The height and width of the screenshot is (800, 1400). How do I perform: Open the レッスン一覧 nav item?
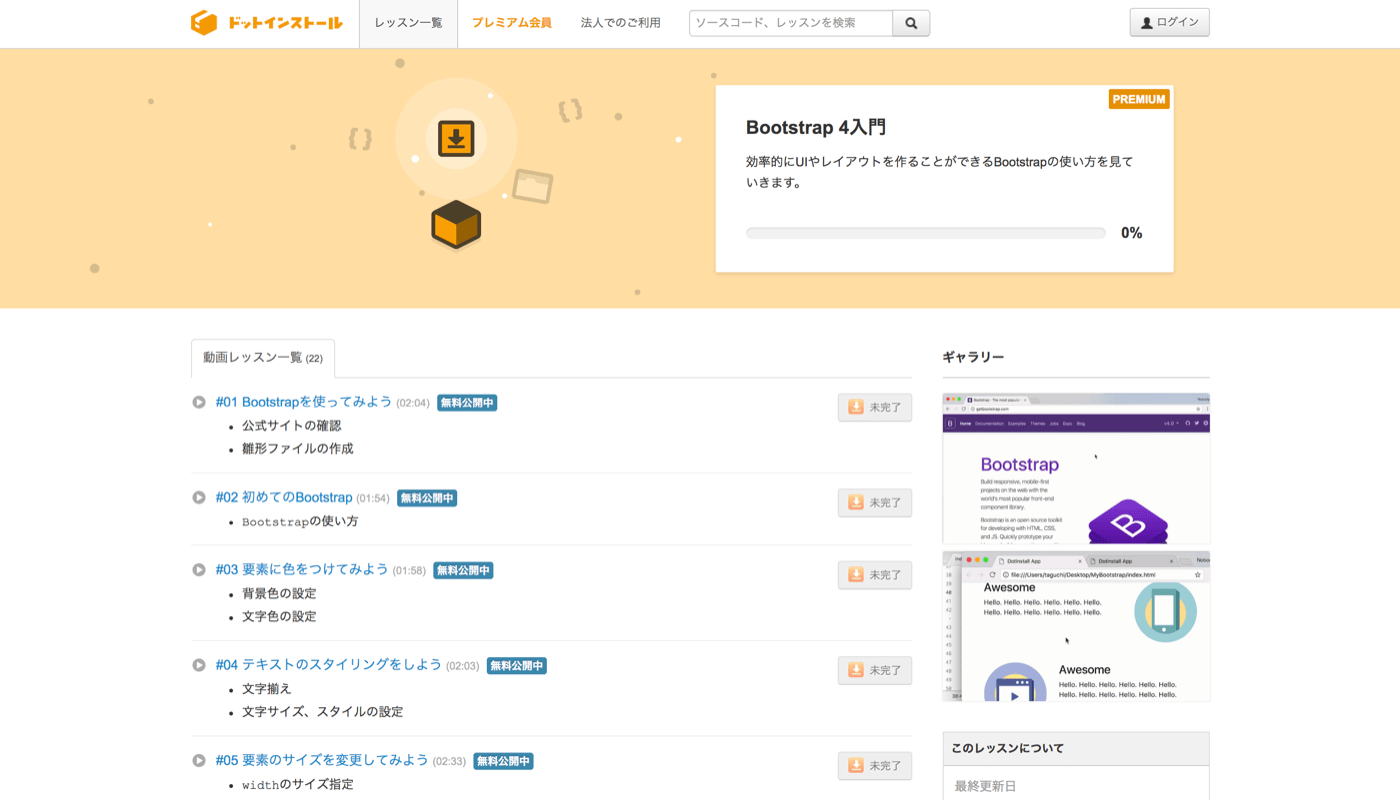pos(408,23)
